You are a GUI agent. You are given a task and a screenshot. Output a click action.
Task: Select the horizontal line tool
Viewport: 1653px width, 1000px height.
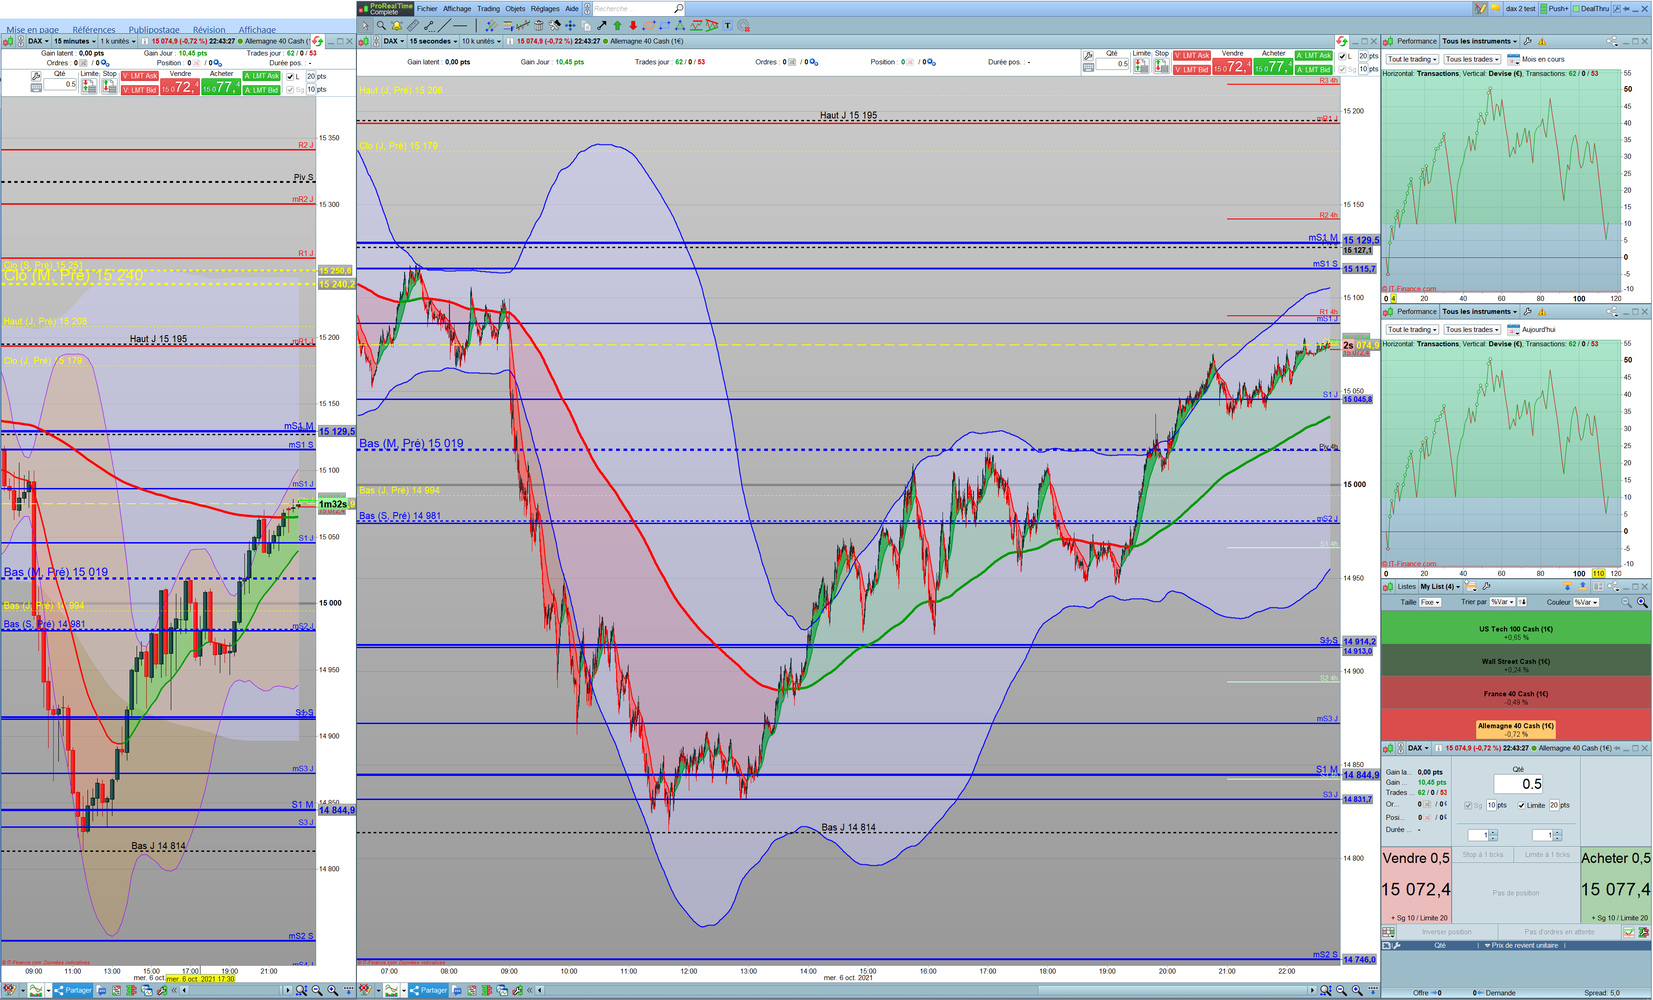click(x=460, y=26)
